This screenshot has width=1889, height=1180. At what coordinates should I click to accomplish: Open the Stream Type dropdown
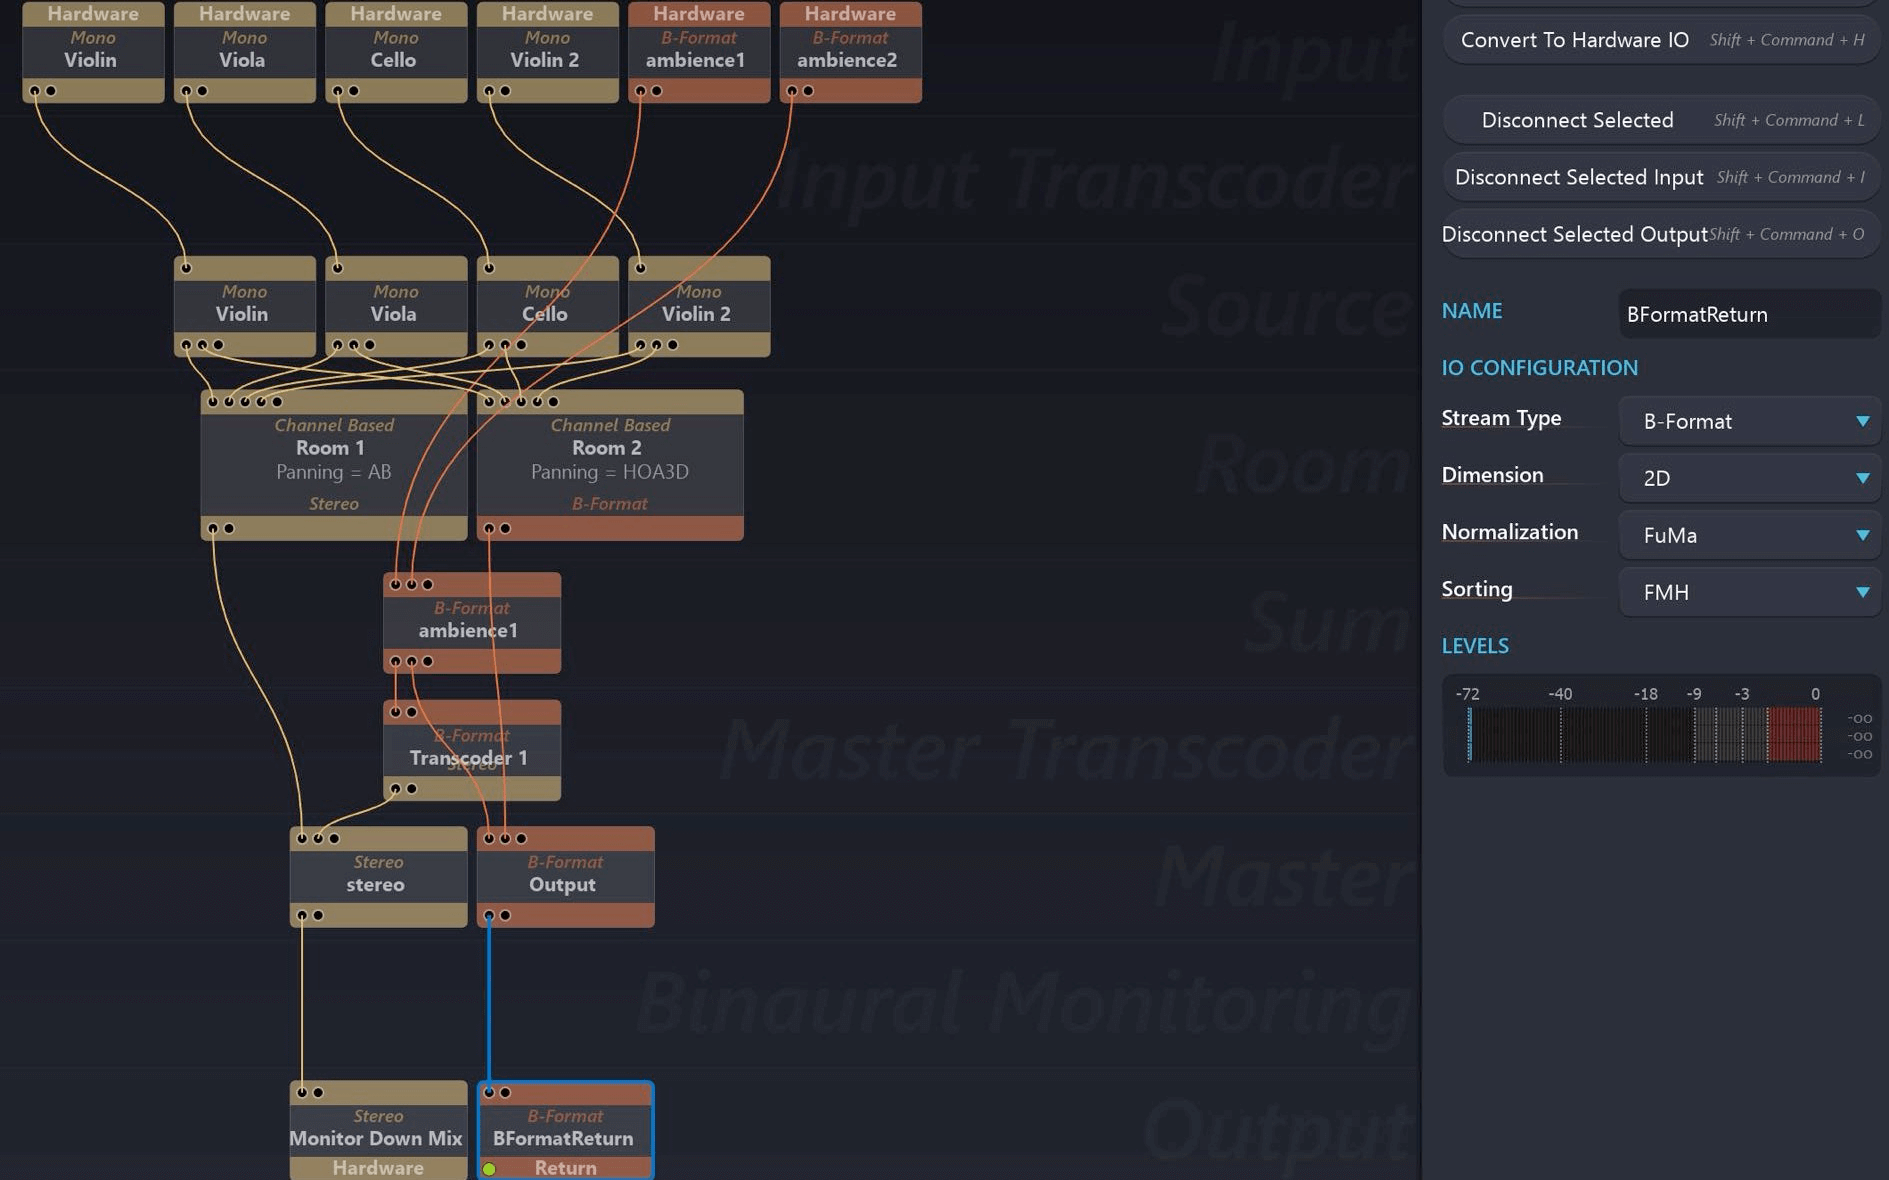[1749, 421]
